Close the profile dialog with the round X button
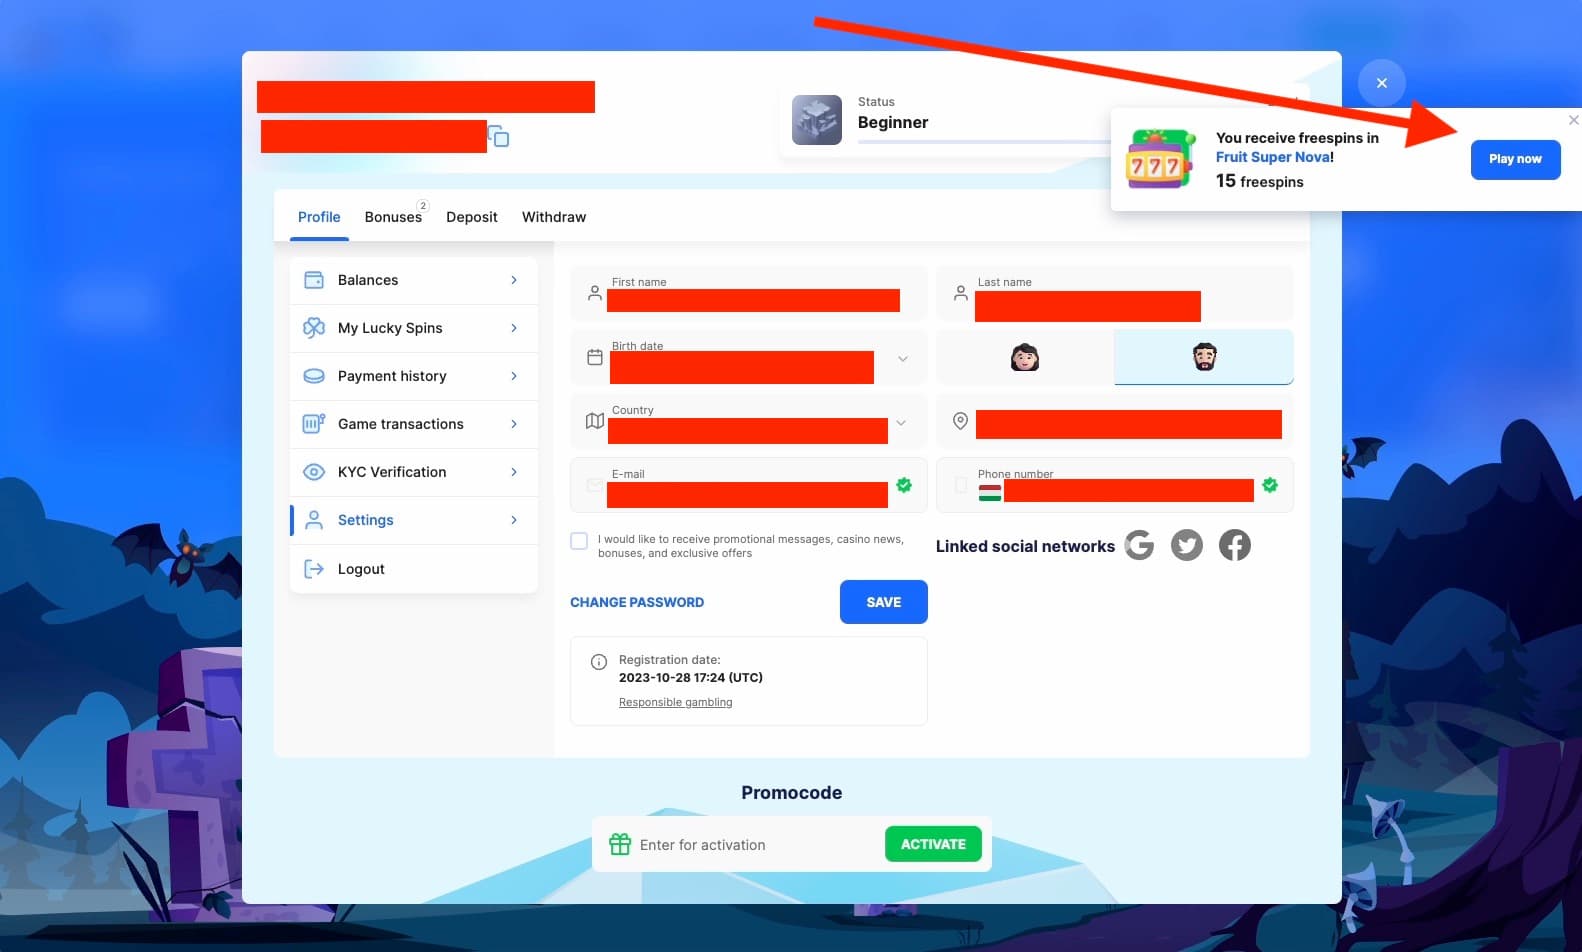This screenshot has height=952, width=1582. [x=1381, y=83]
